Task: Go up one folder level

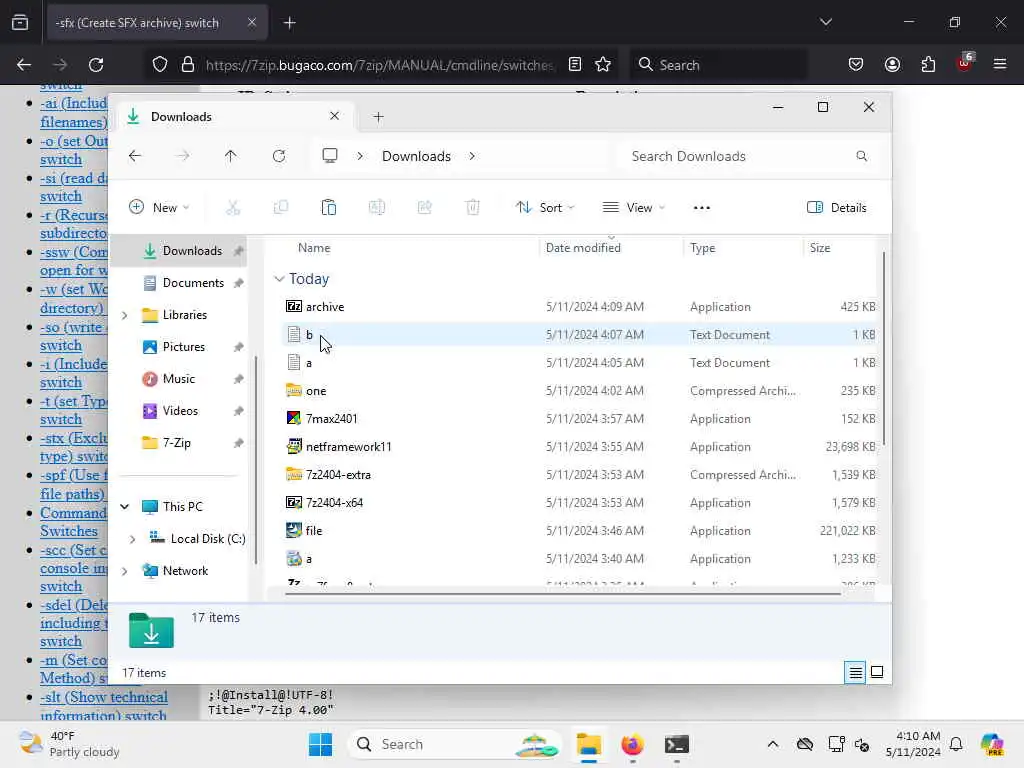Action: pyautogui.click(x=231, y=156)
